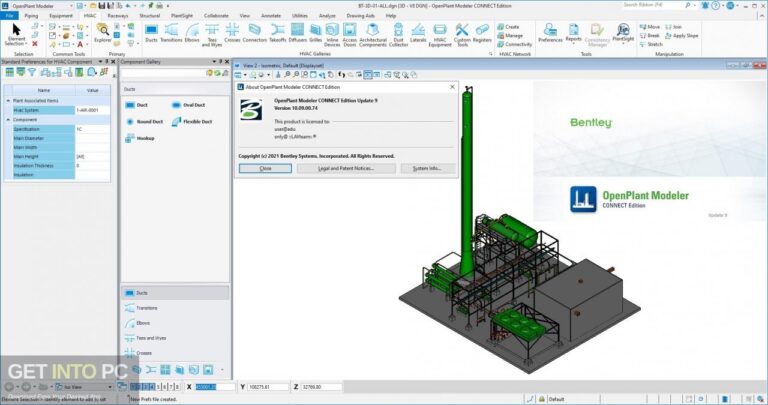Switch to the Piping ribbon tab

[x=31, y=16]
